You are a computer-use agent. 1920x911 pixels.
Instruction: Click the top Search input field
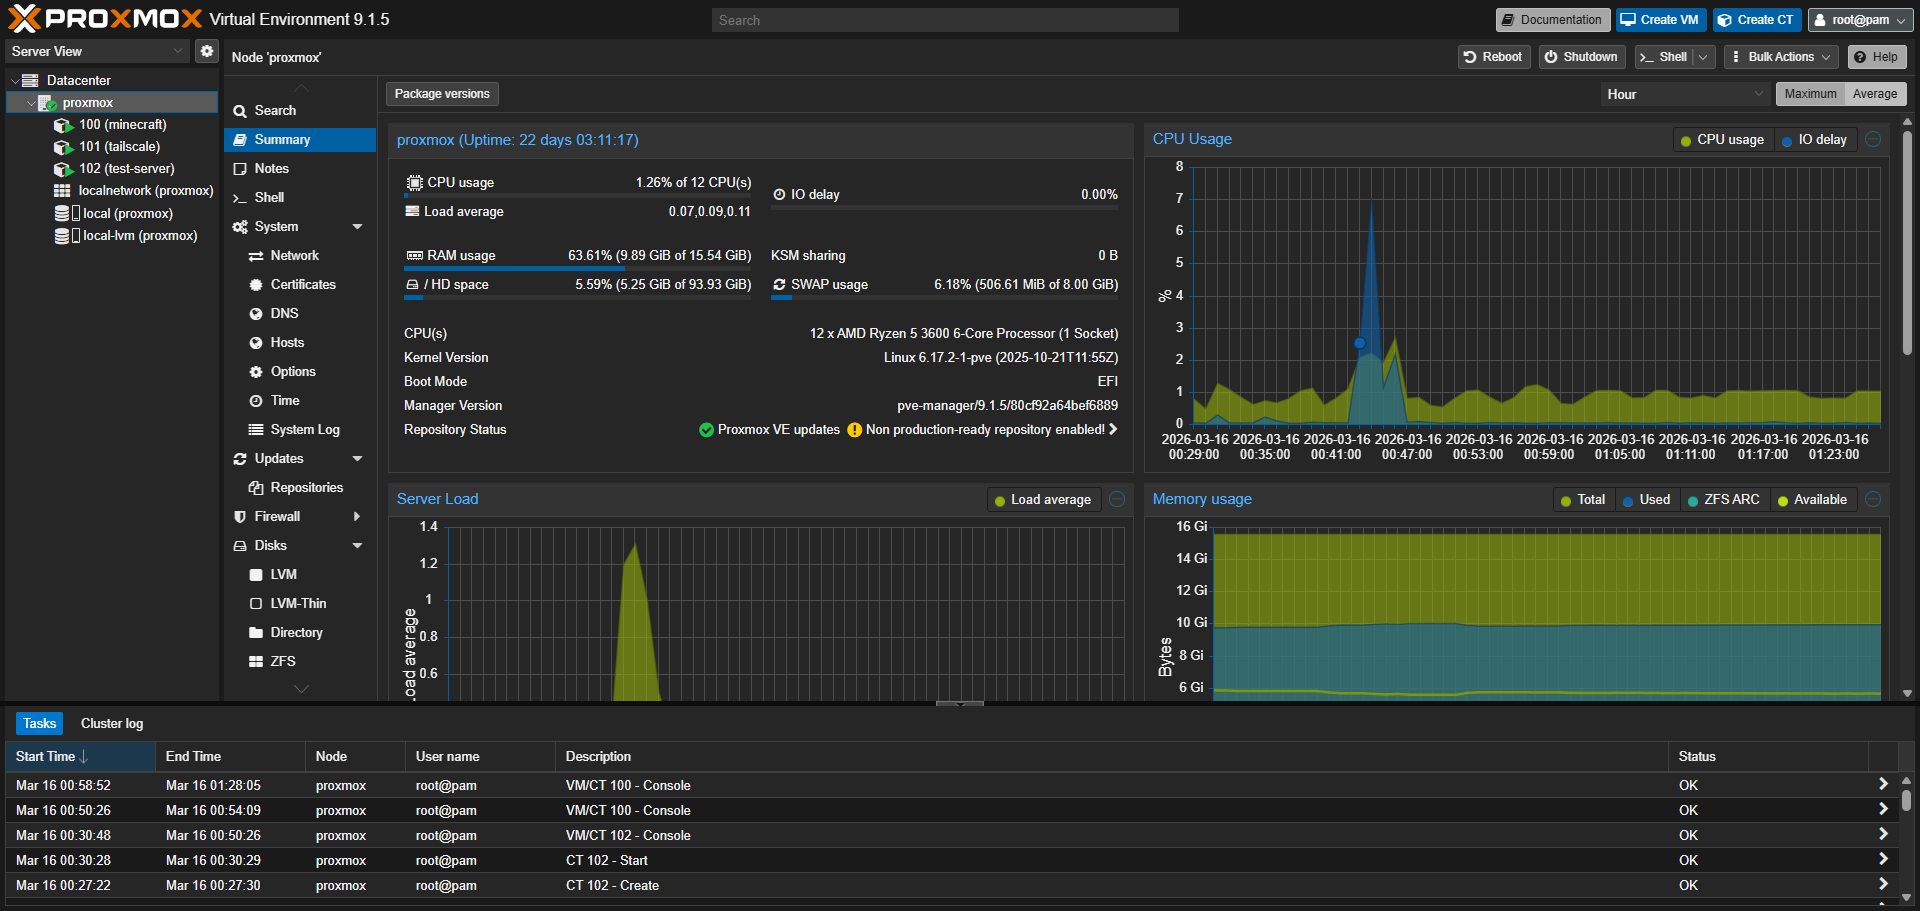[x=944, y=20]
